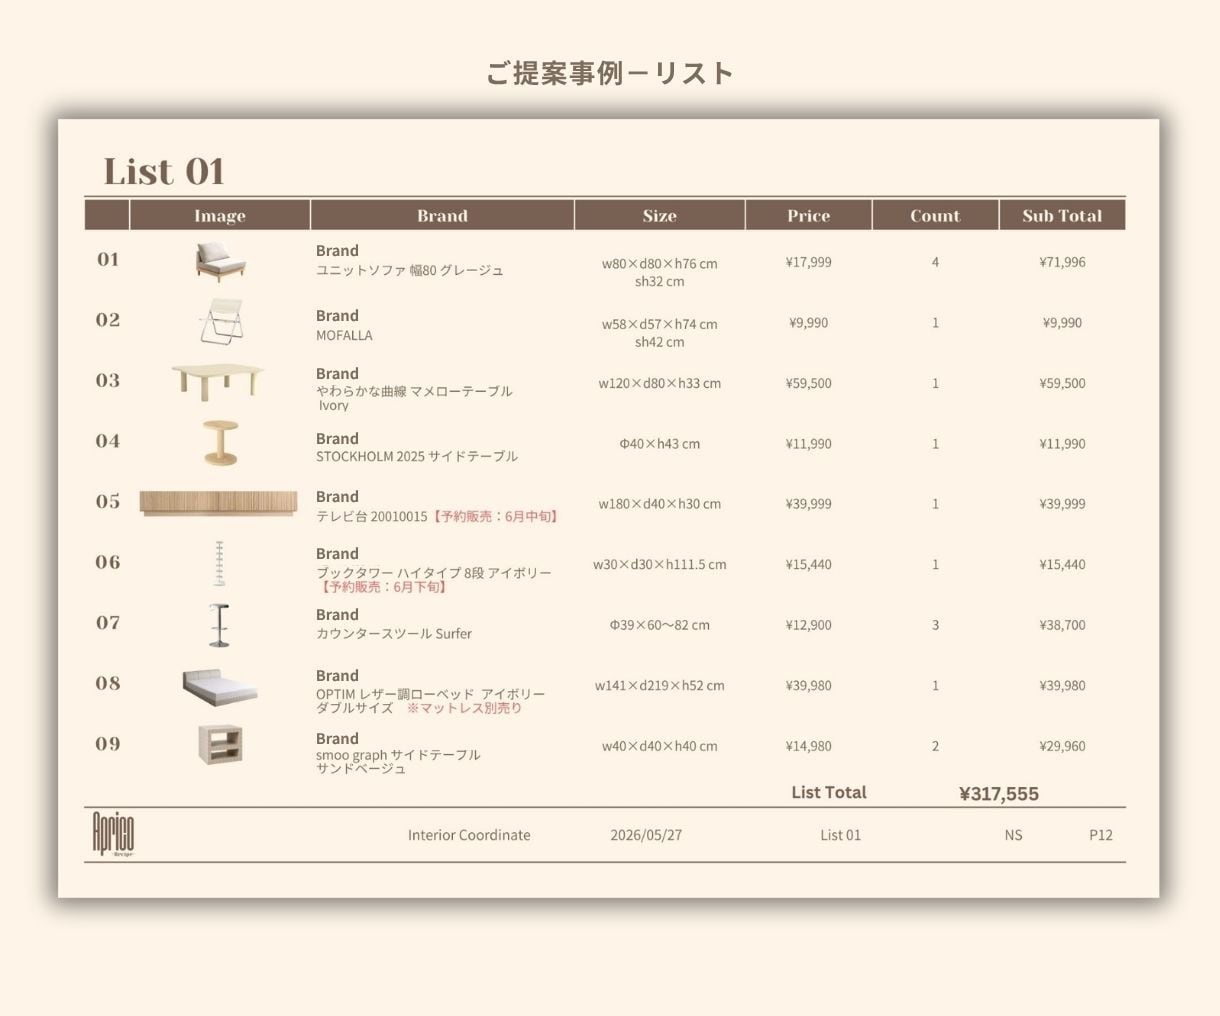Click the sub total ¥71,996
Image resolution: width=1220 pixels, height=1016 pixels.
pyautogui.click(x=1062, y=262)
